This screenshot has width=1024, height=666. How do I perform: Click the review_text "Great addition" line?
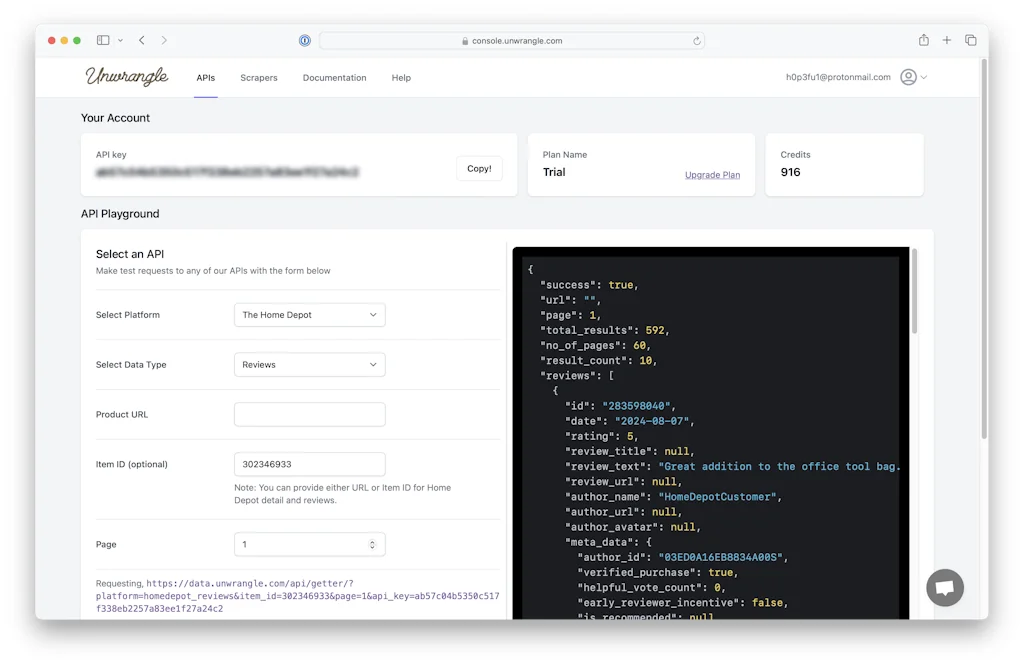[x=733, y=467]
